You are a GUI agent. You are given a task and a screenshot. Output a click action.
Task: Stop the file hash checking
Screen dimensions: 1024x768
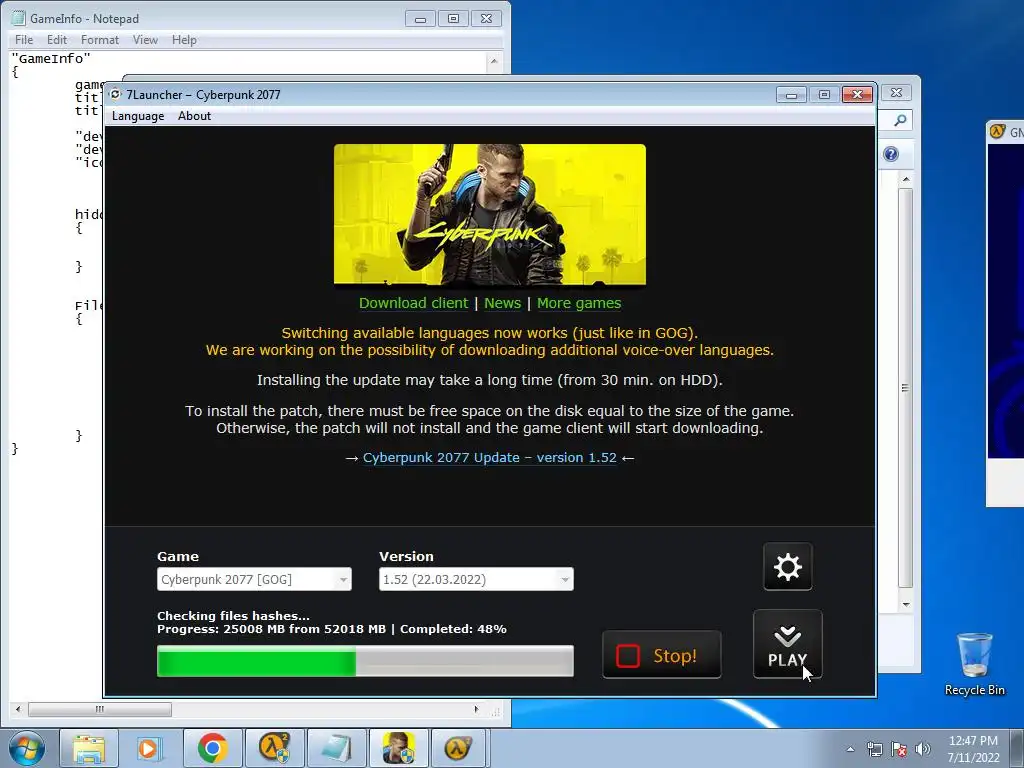[662, 655]
